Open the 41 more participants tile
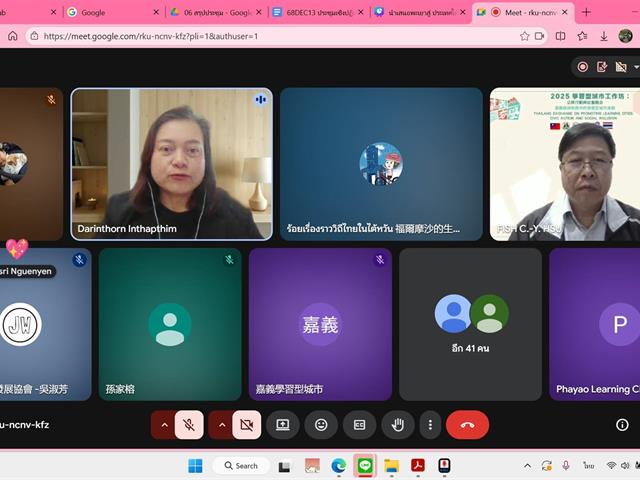 (x=471, y=324)
